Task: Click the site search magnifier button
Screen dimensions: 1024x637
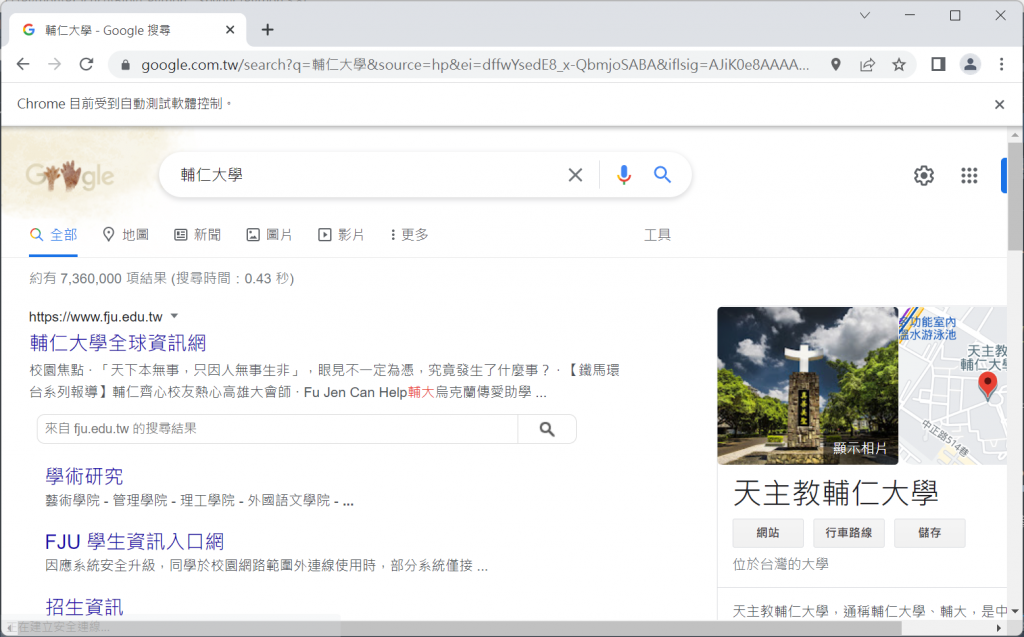Action: click(547, 429)
